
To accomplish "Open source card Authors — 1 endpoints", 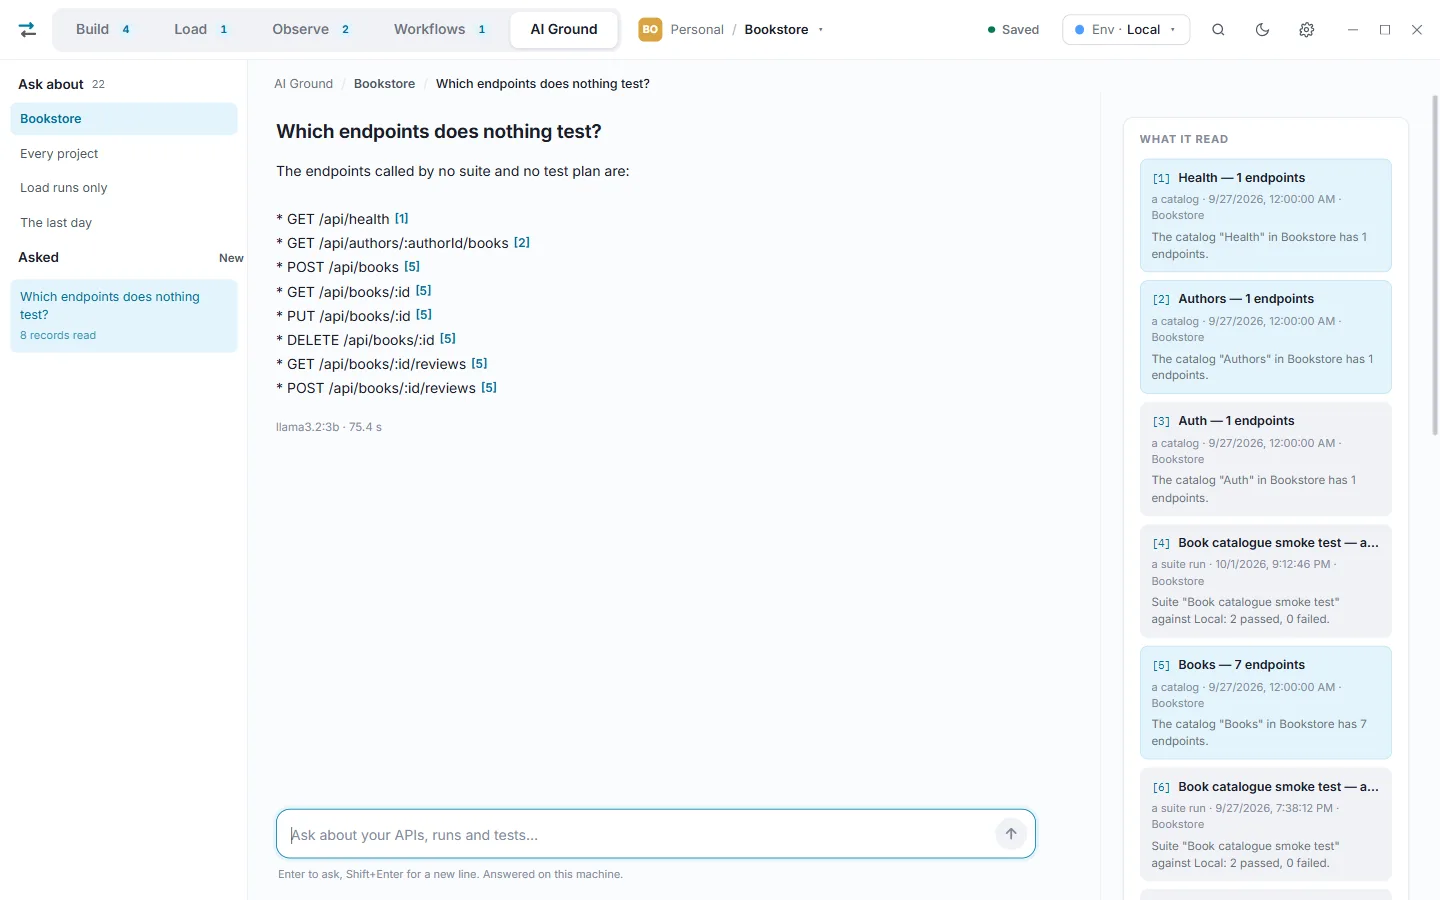I will (1265, 337).
